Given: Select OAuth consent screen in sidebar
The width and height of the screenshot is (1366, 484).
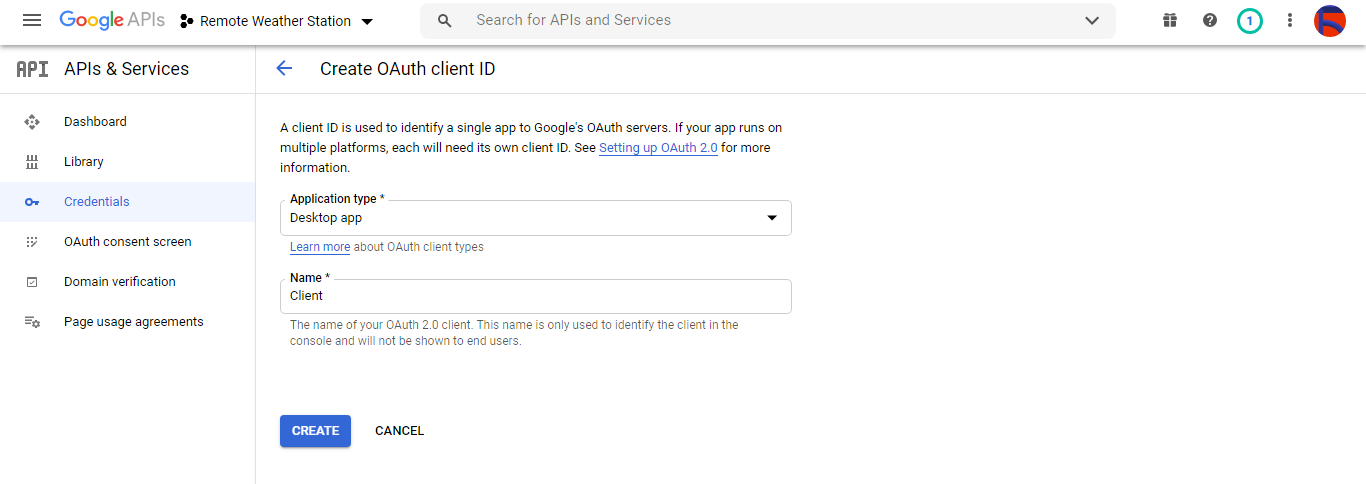Looking at the screenshot, I should [127, 242].
